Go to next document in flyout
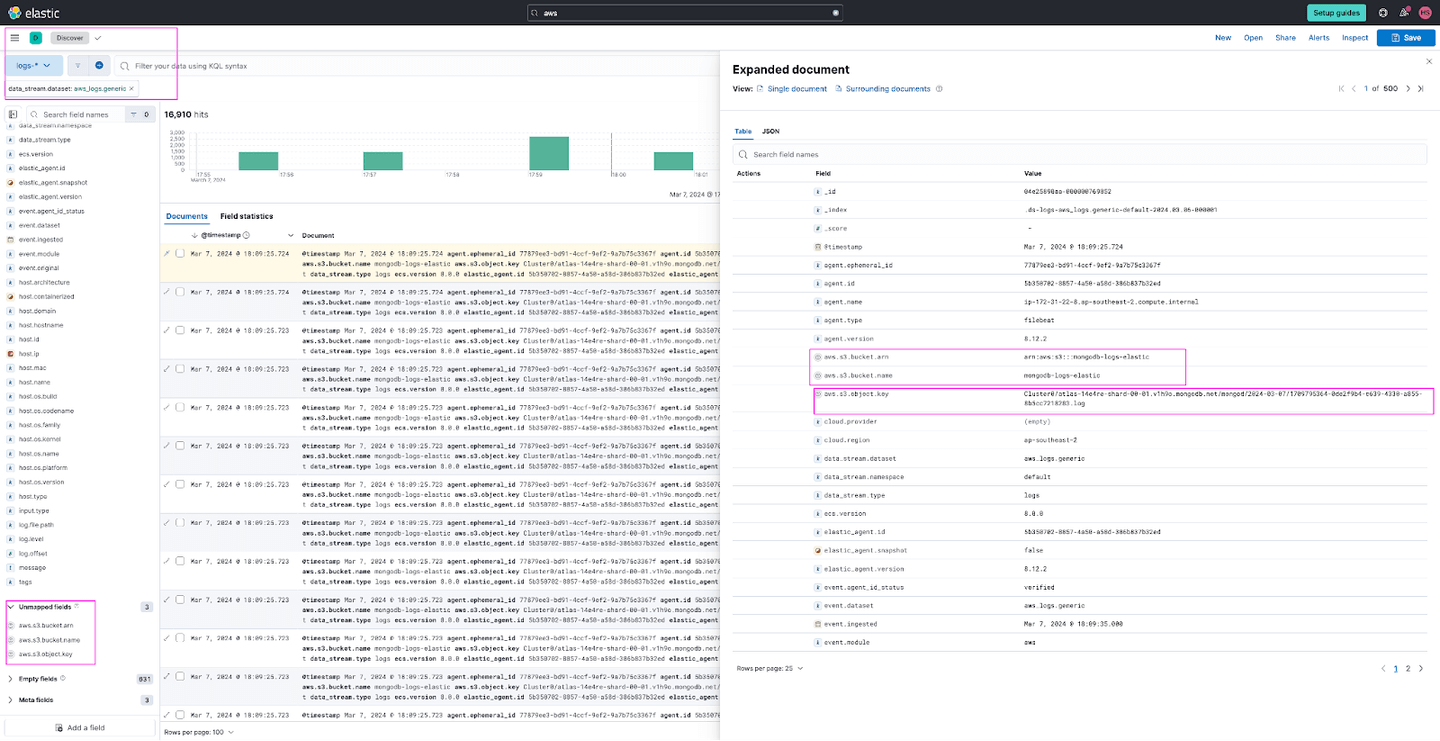The height and width of the screenshot is (741, 1440). [x=1409, y=89]
